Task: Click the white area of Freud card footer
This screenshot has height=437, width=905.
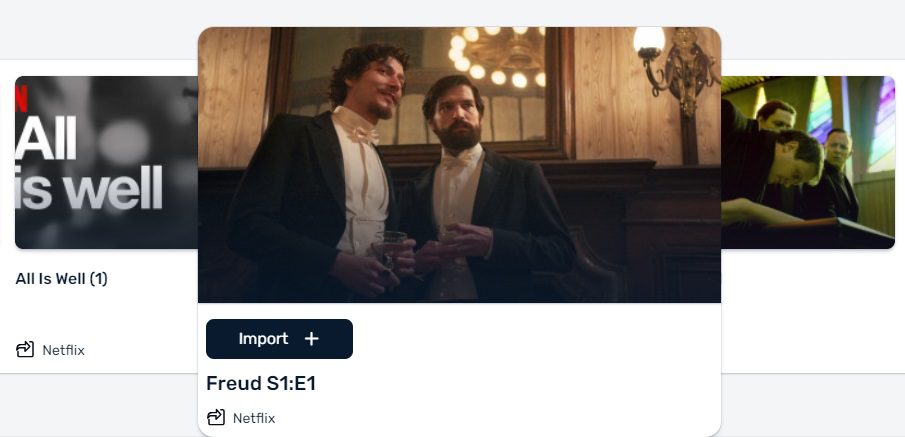Action: coord(519,369)
